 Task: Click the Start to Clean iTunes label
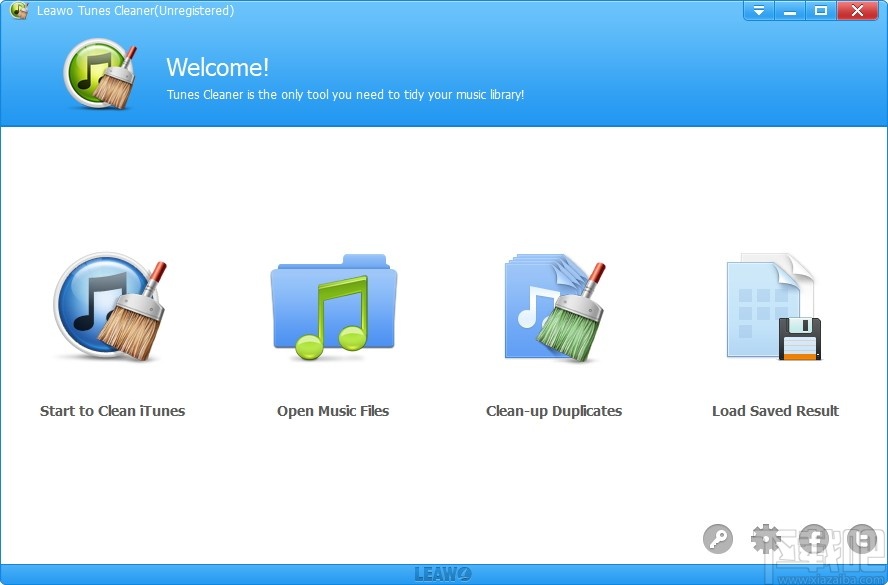(112, 411)
